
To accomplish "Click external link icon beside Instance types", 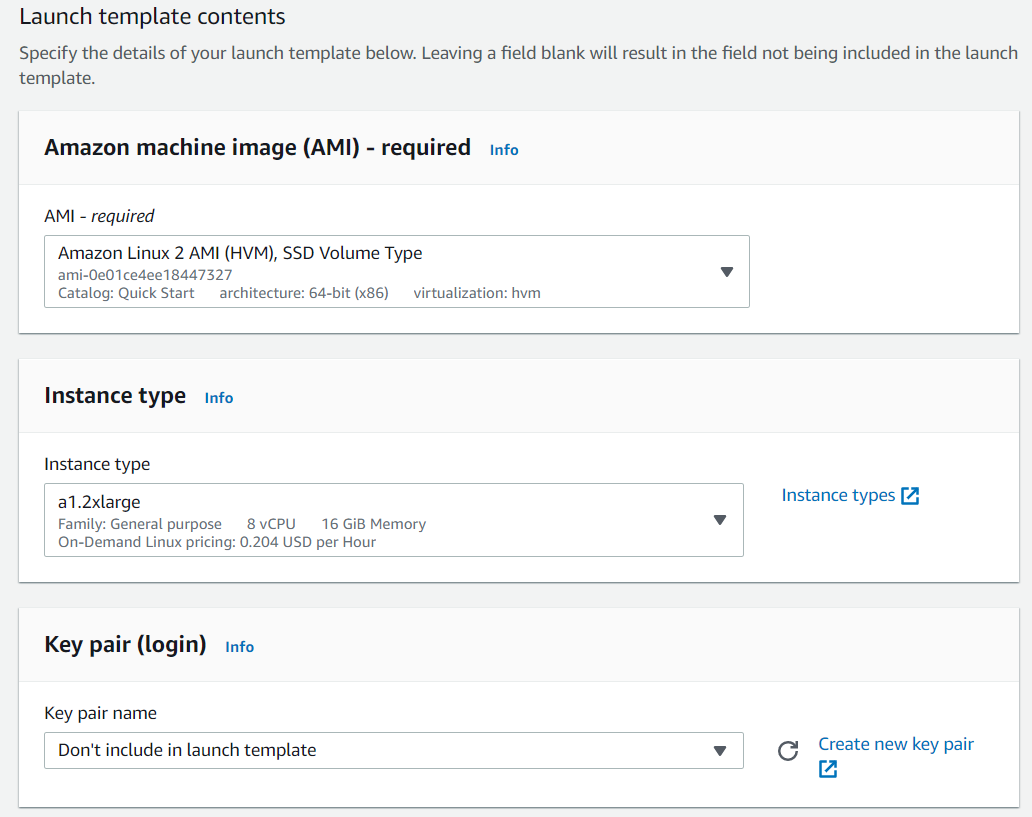I will 910,496.
